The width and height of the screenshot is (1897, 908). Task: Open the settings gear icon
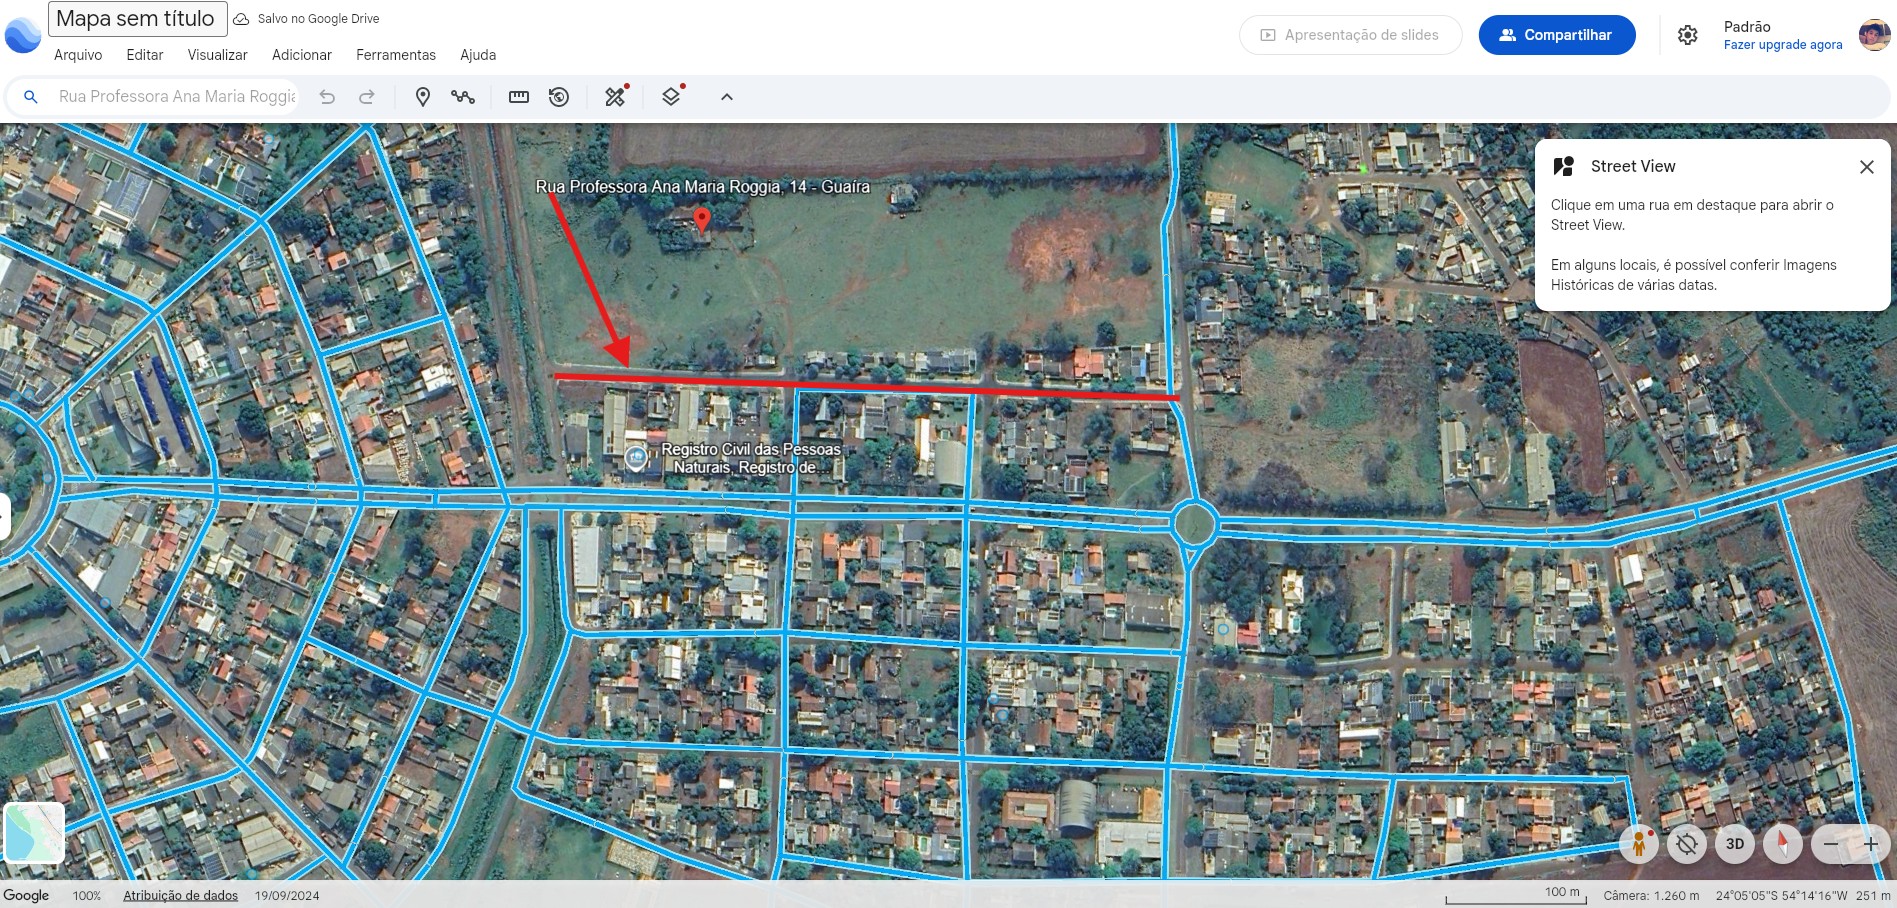(1687, 35)
